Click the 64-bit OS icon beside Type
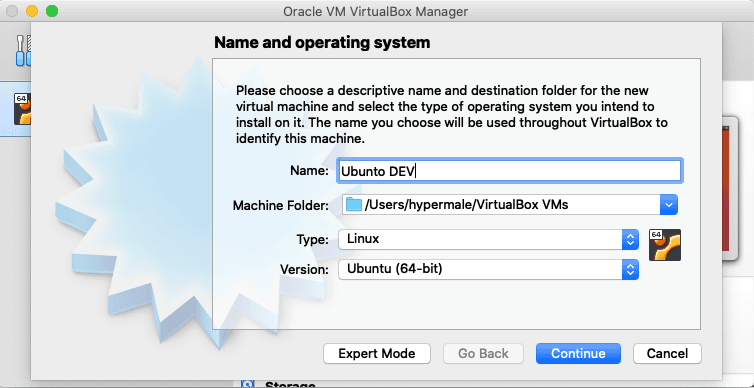The height and width of the screenshot is (388, 754). pos(665,245)
